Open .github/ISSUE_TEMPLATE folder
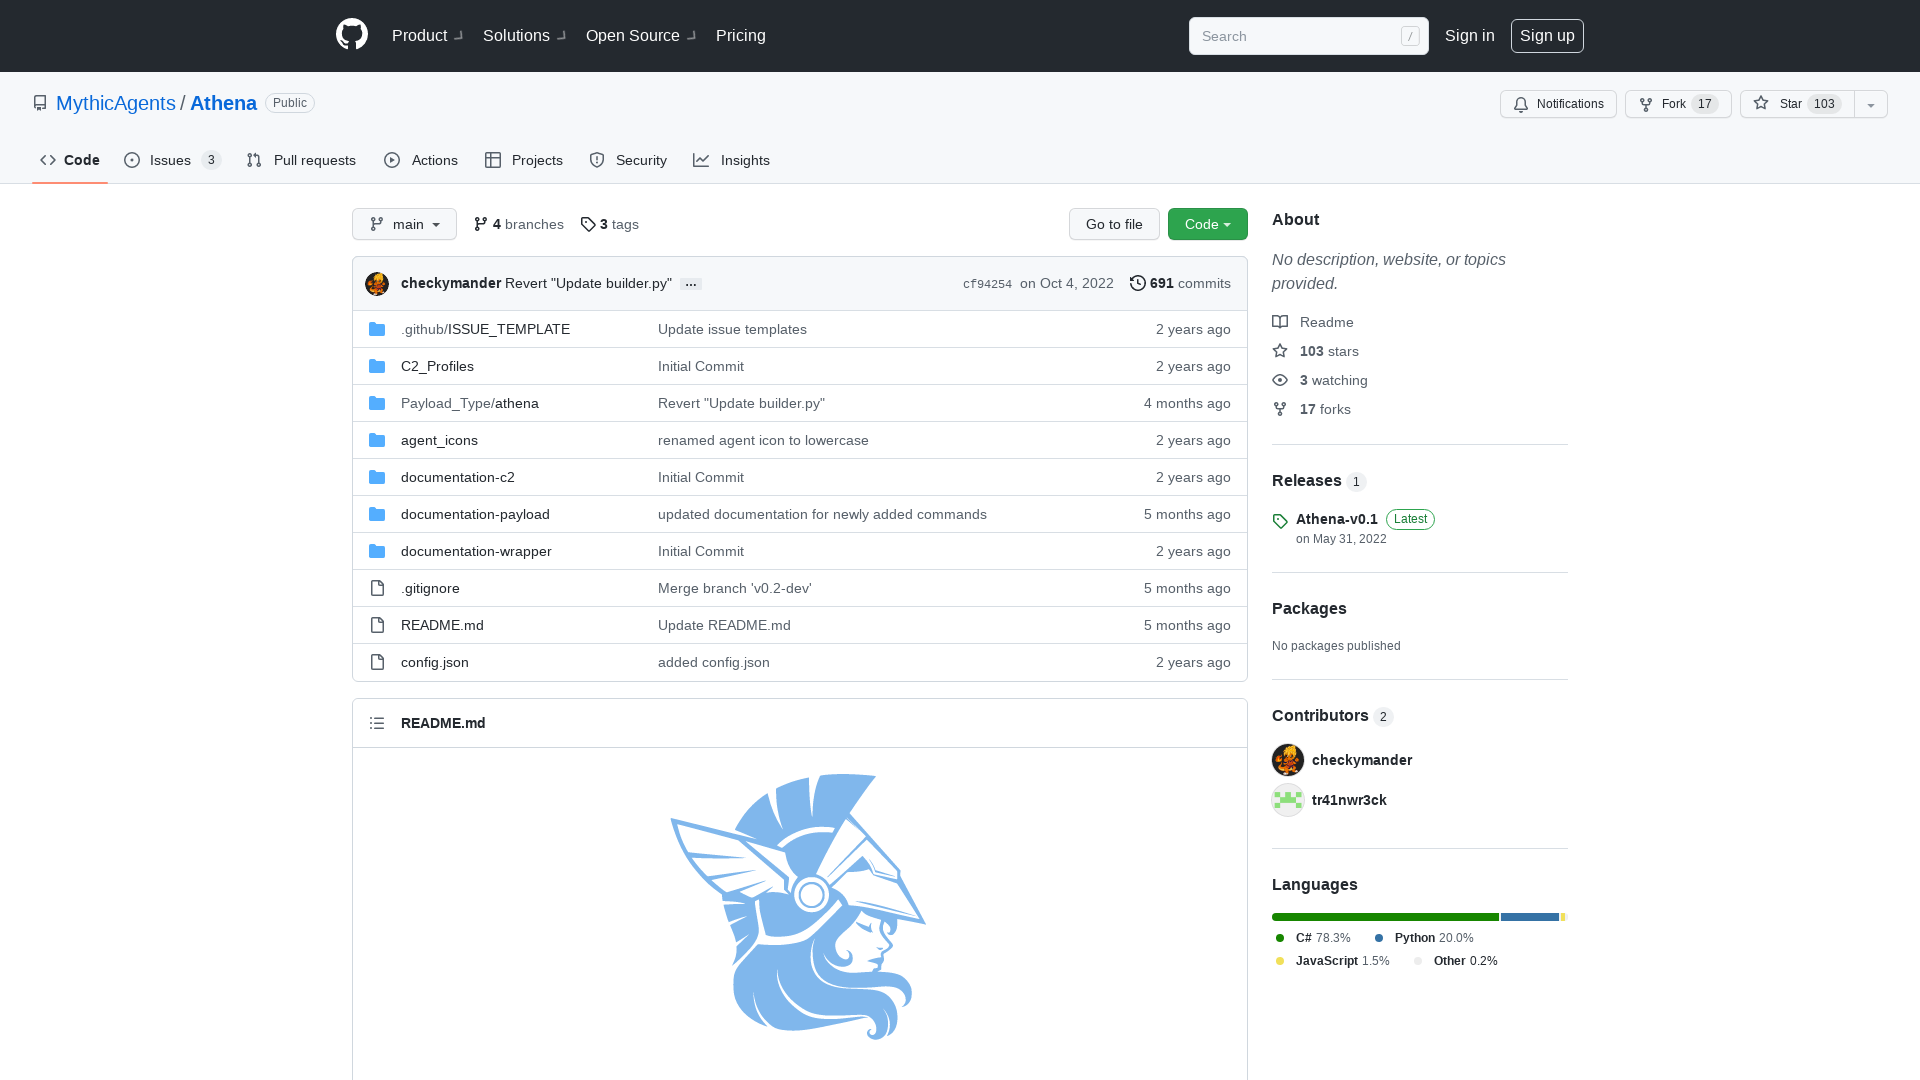Screen dimensions: 1920x1080 coord(485,329)
